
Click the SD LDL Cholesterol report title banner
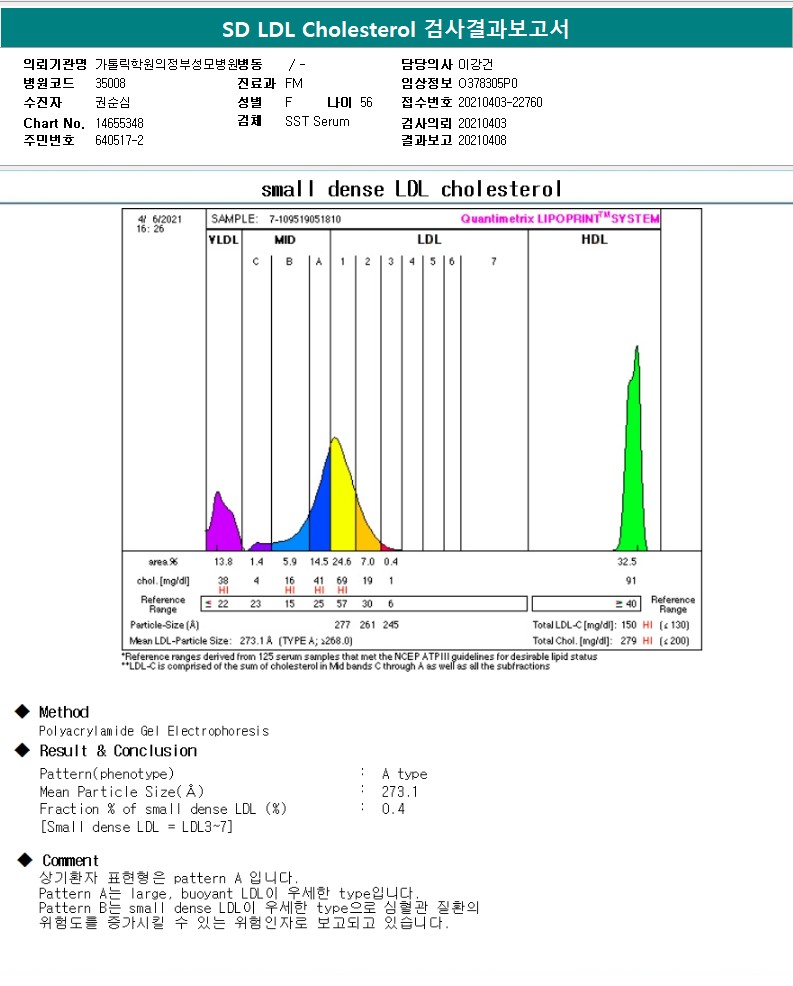[x=396, y=29]
